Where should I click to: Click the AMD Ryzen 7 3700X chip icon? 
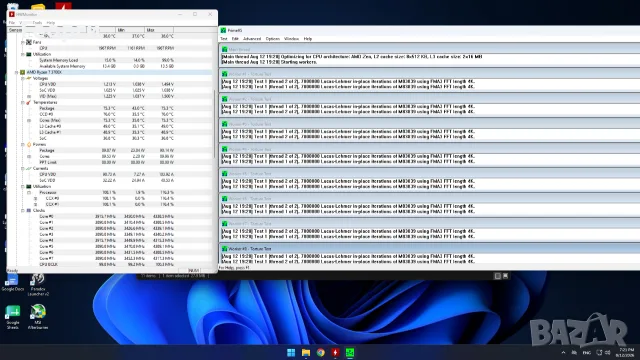22,72
